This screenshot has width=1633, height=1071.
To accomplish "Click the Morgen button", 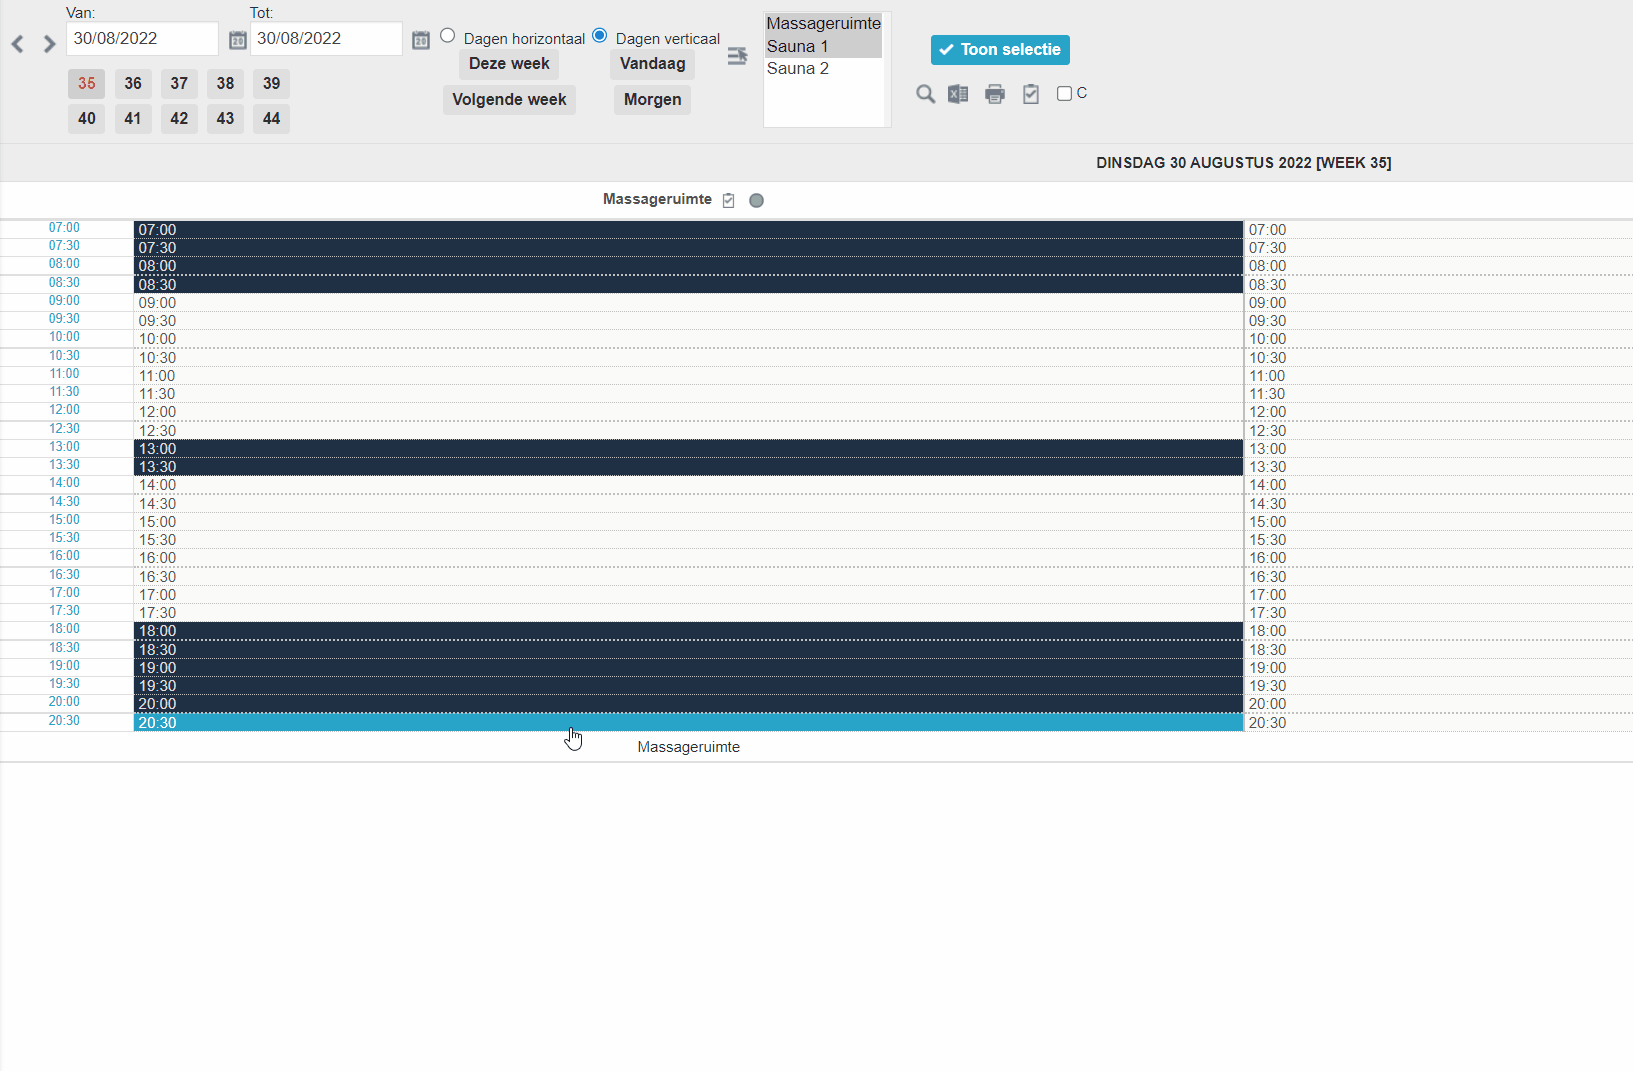I will click(x=652, y=99).
